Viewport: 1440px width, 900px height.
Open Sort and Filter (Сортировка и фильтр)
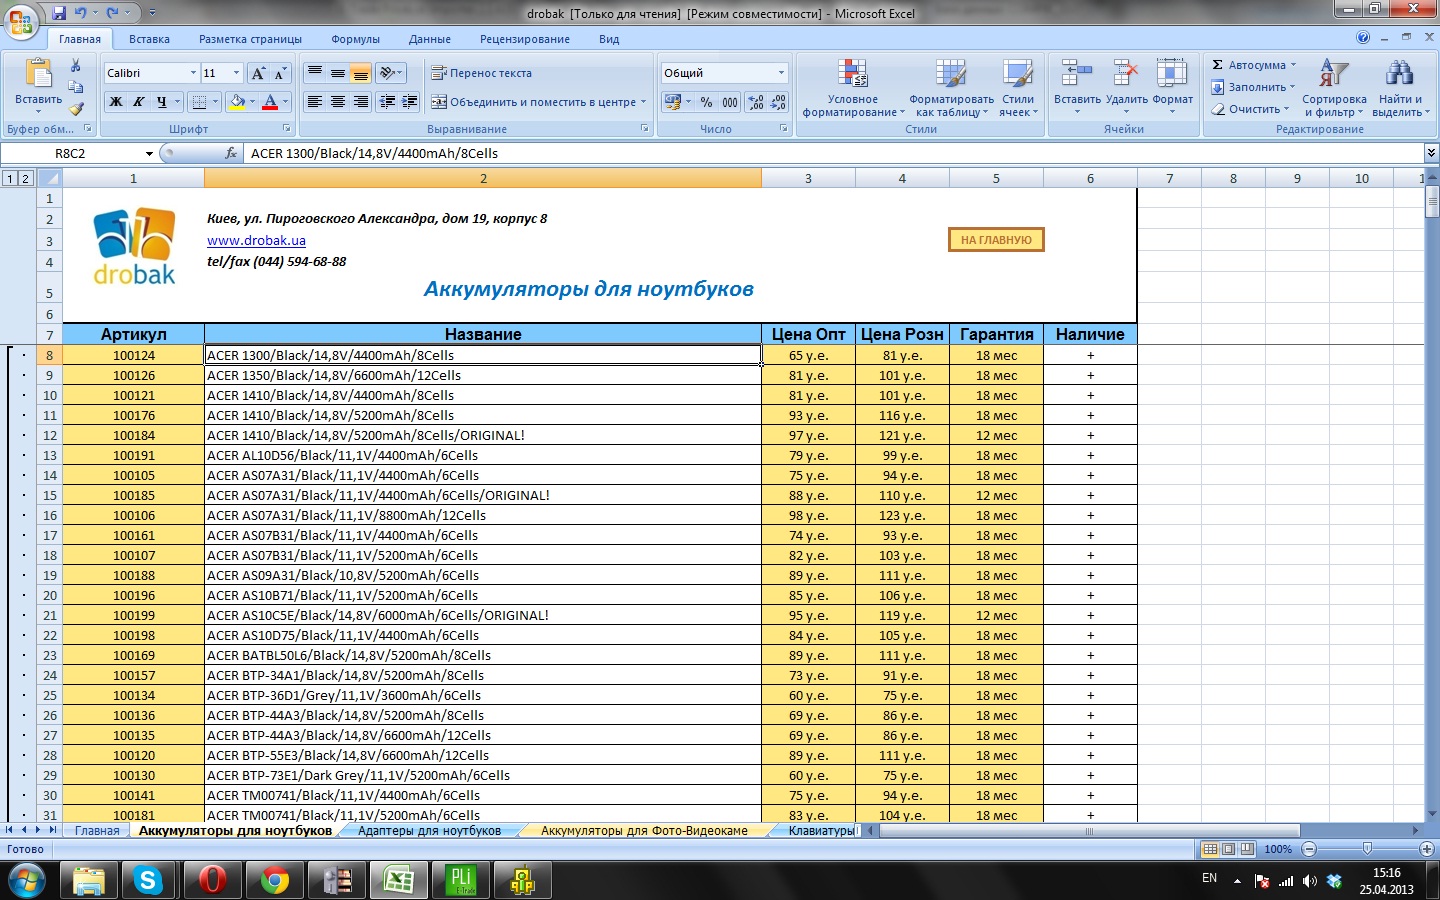pyautogui.click(x=1334, y=88)
